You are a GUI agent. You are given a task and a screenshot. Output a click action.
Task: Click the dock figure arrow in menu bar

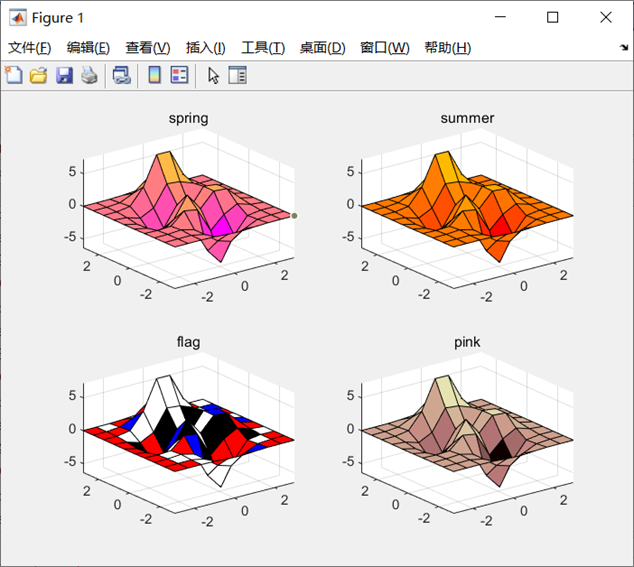(x=624, y=48)
